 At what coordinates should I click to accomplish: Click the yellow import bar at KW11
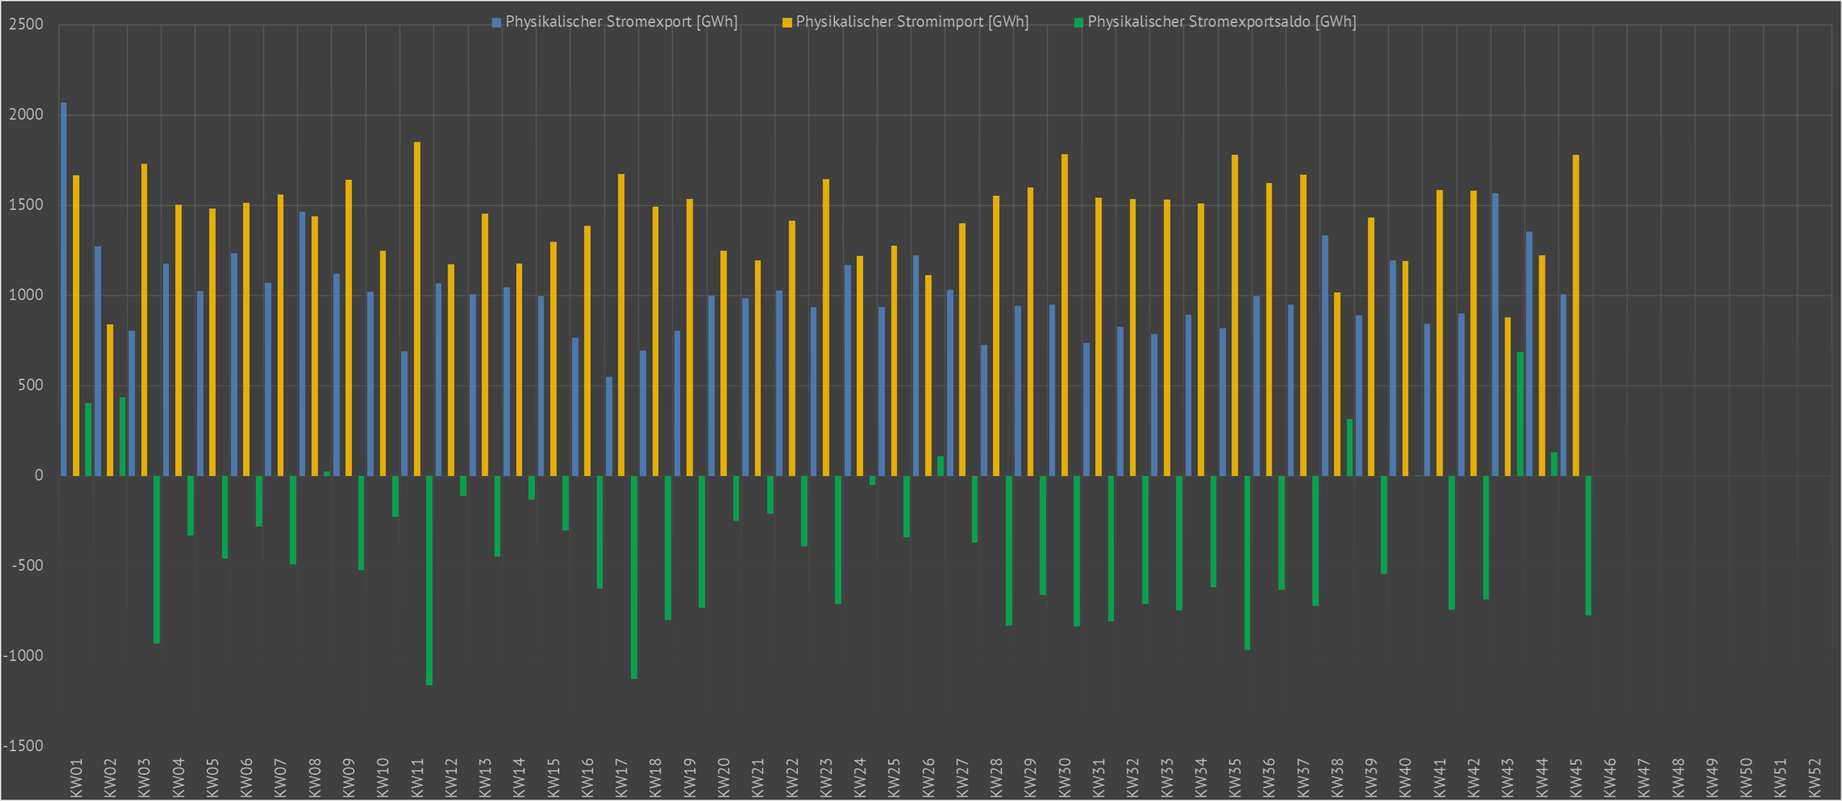(x=417, y=308)
